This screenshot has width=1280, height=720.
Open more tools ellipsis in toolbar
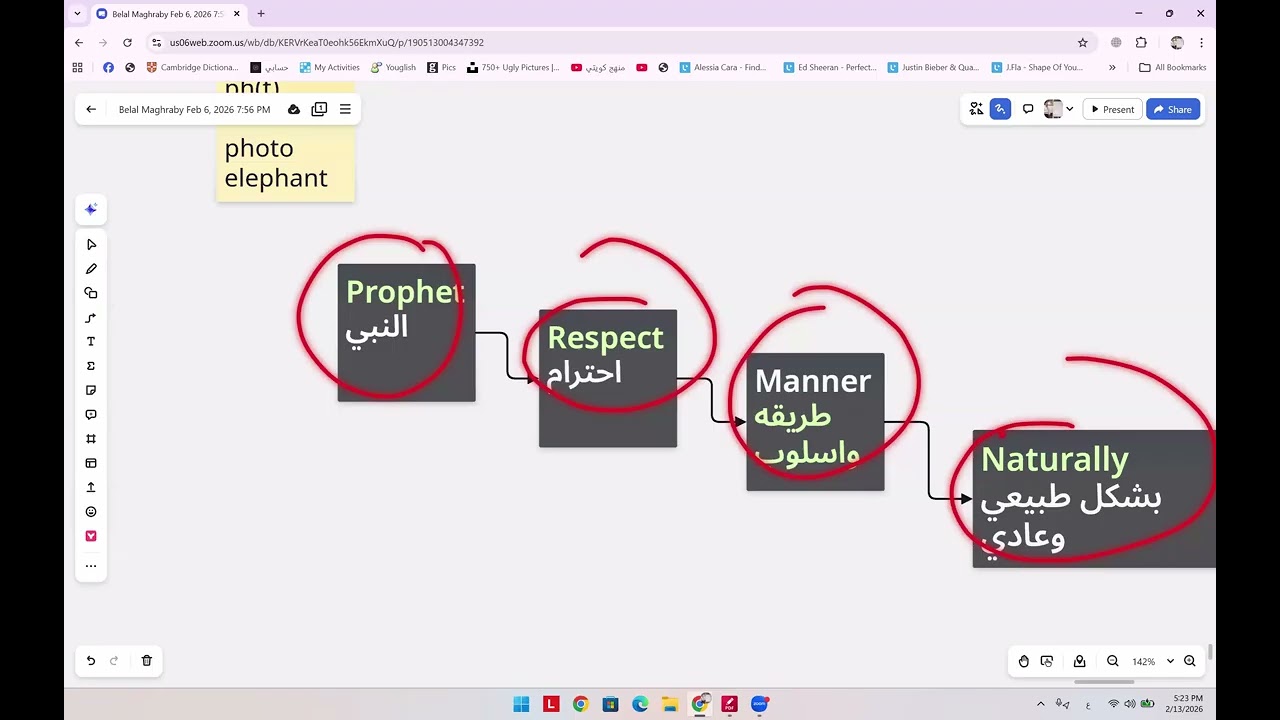coord(91,566)
